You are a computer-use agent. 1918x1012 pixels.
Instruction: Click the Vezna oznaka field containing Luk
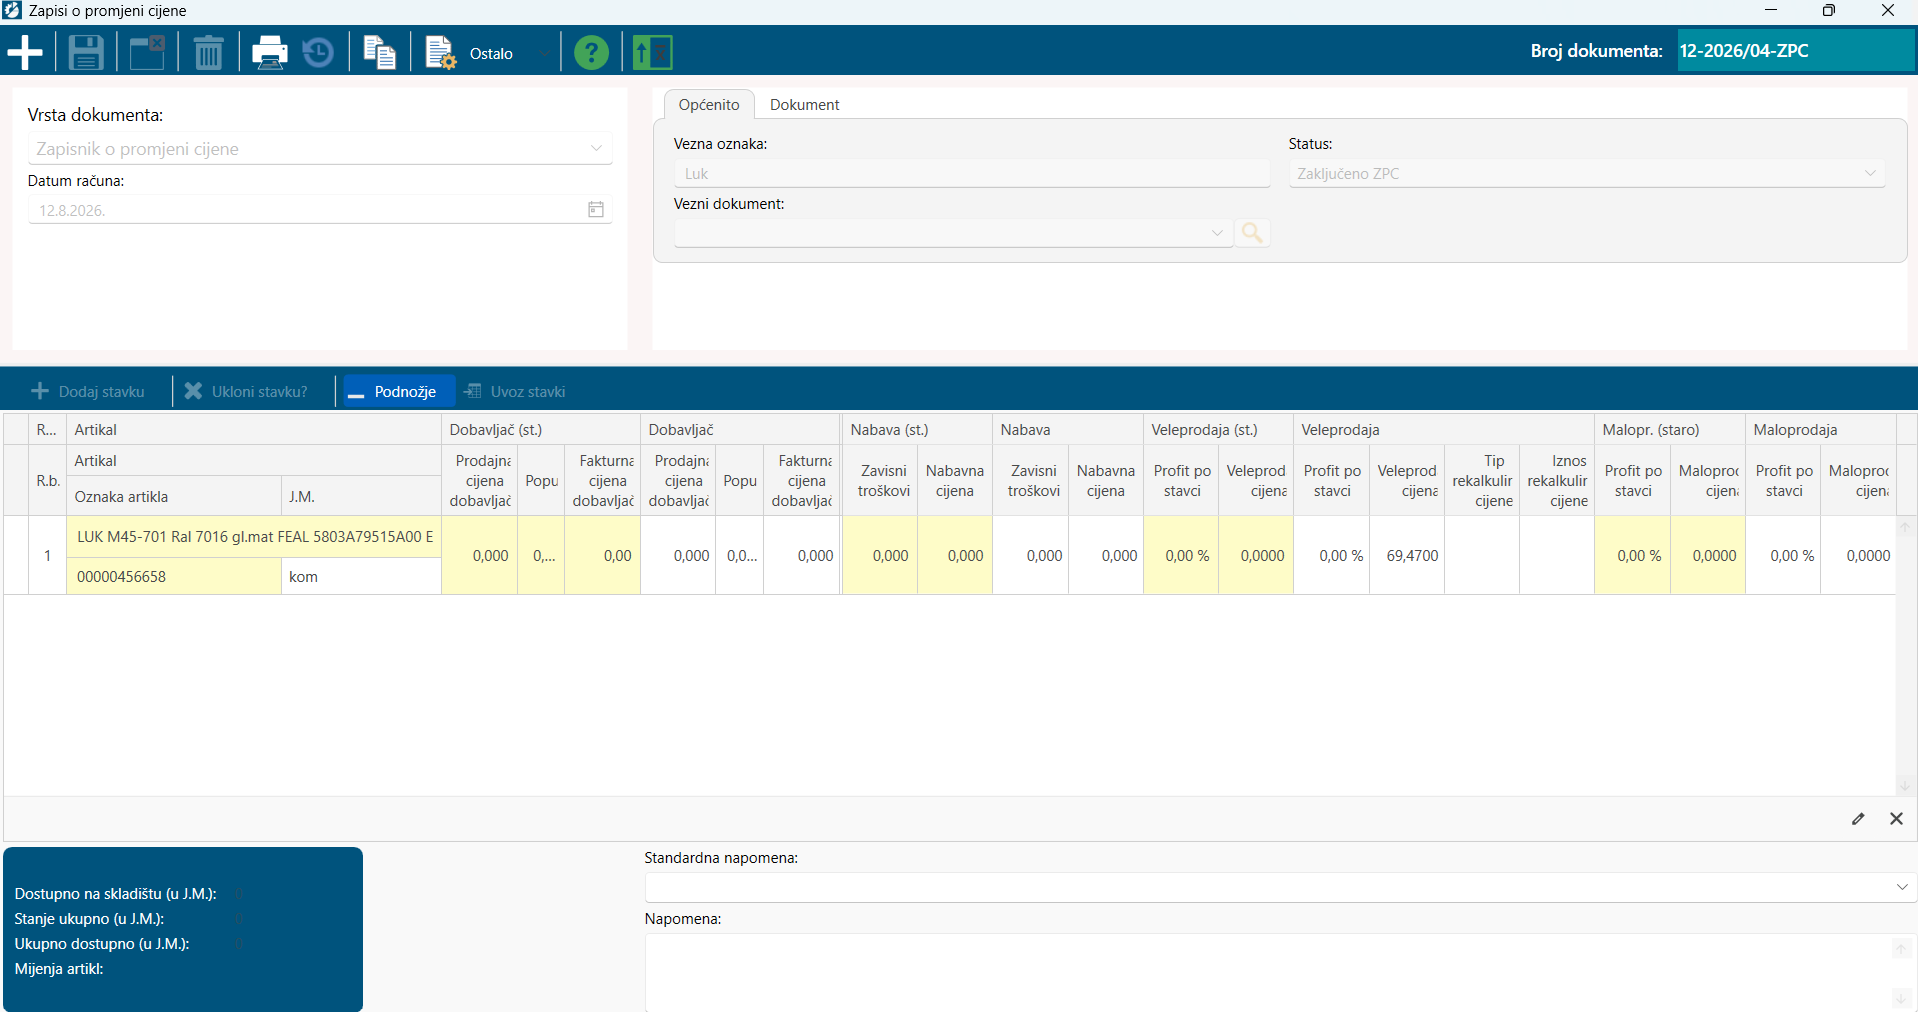(972, 174)
